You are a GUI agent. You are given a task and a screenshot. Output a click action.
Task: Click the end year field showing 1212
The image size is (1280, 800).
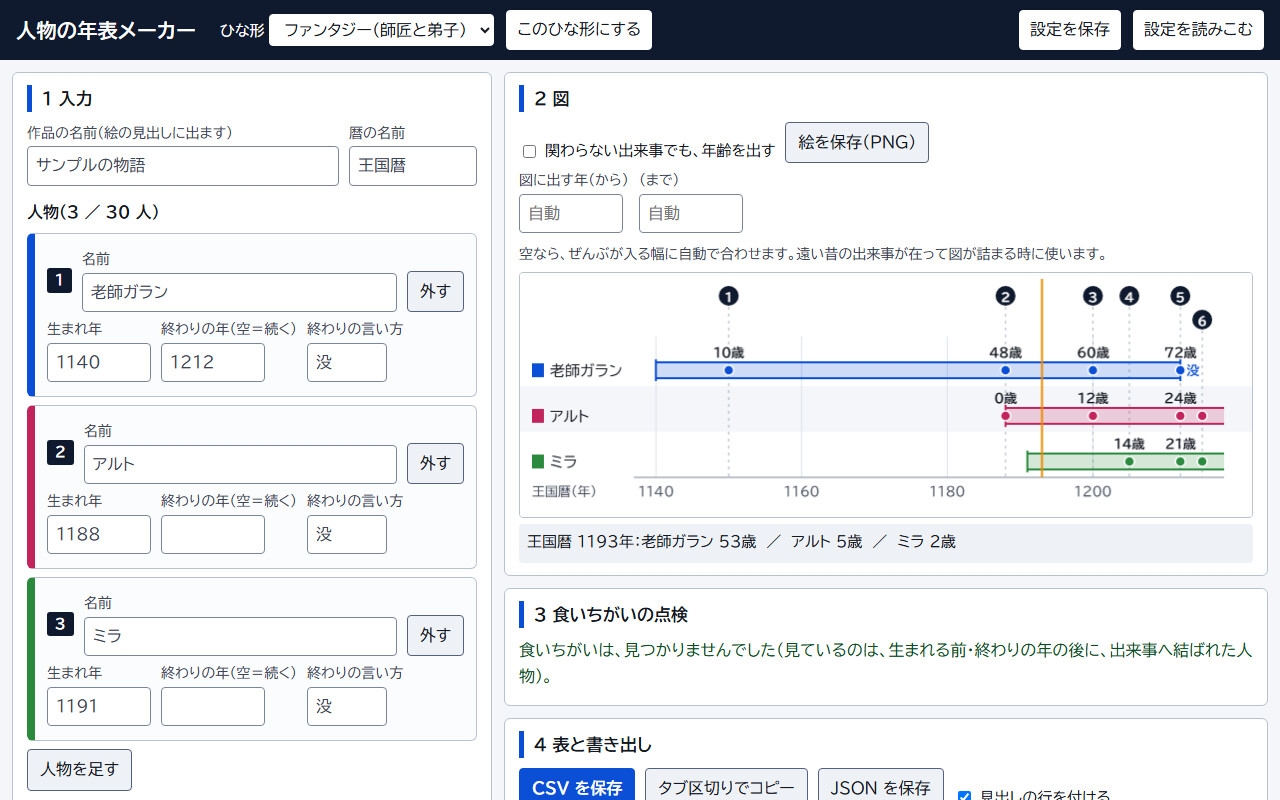coord(213,362)
